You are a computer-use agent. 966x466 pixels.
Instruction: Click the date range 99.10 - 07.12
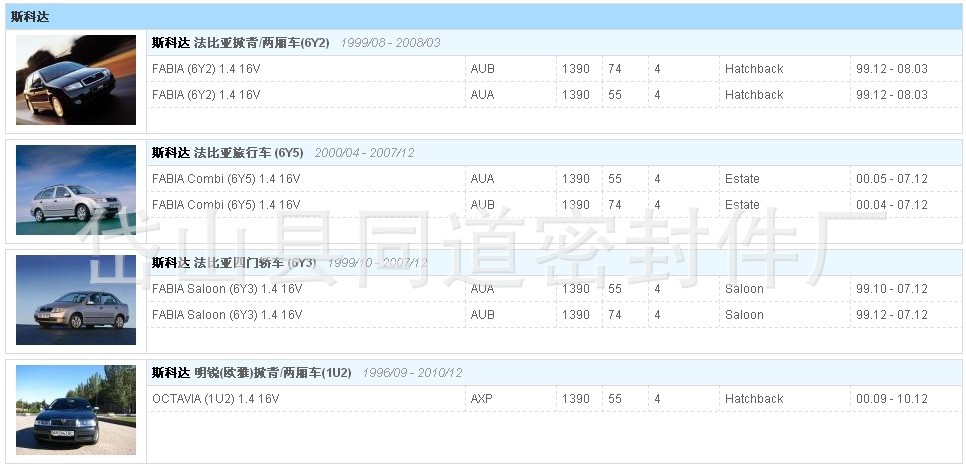coord(891,288)
